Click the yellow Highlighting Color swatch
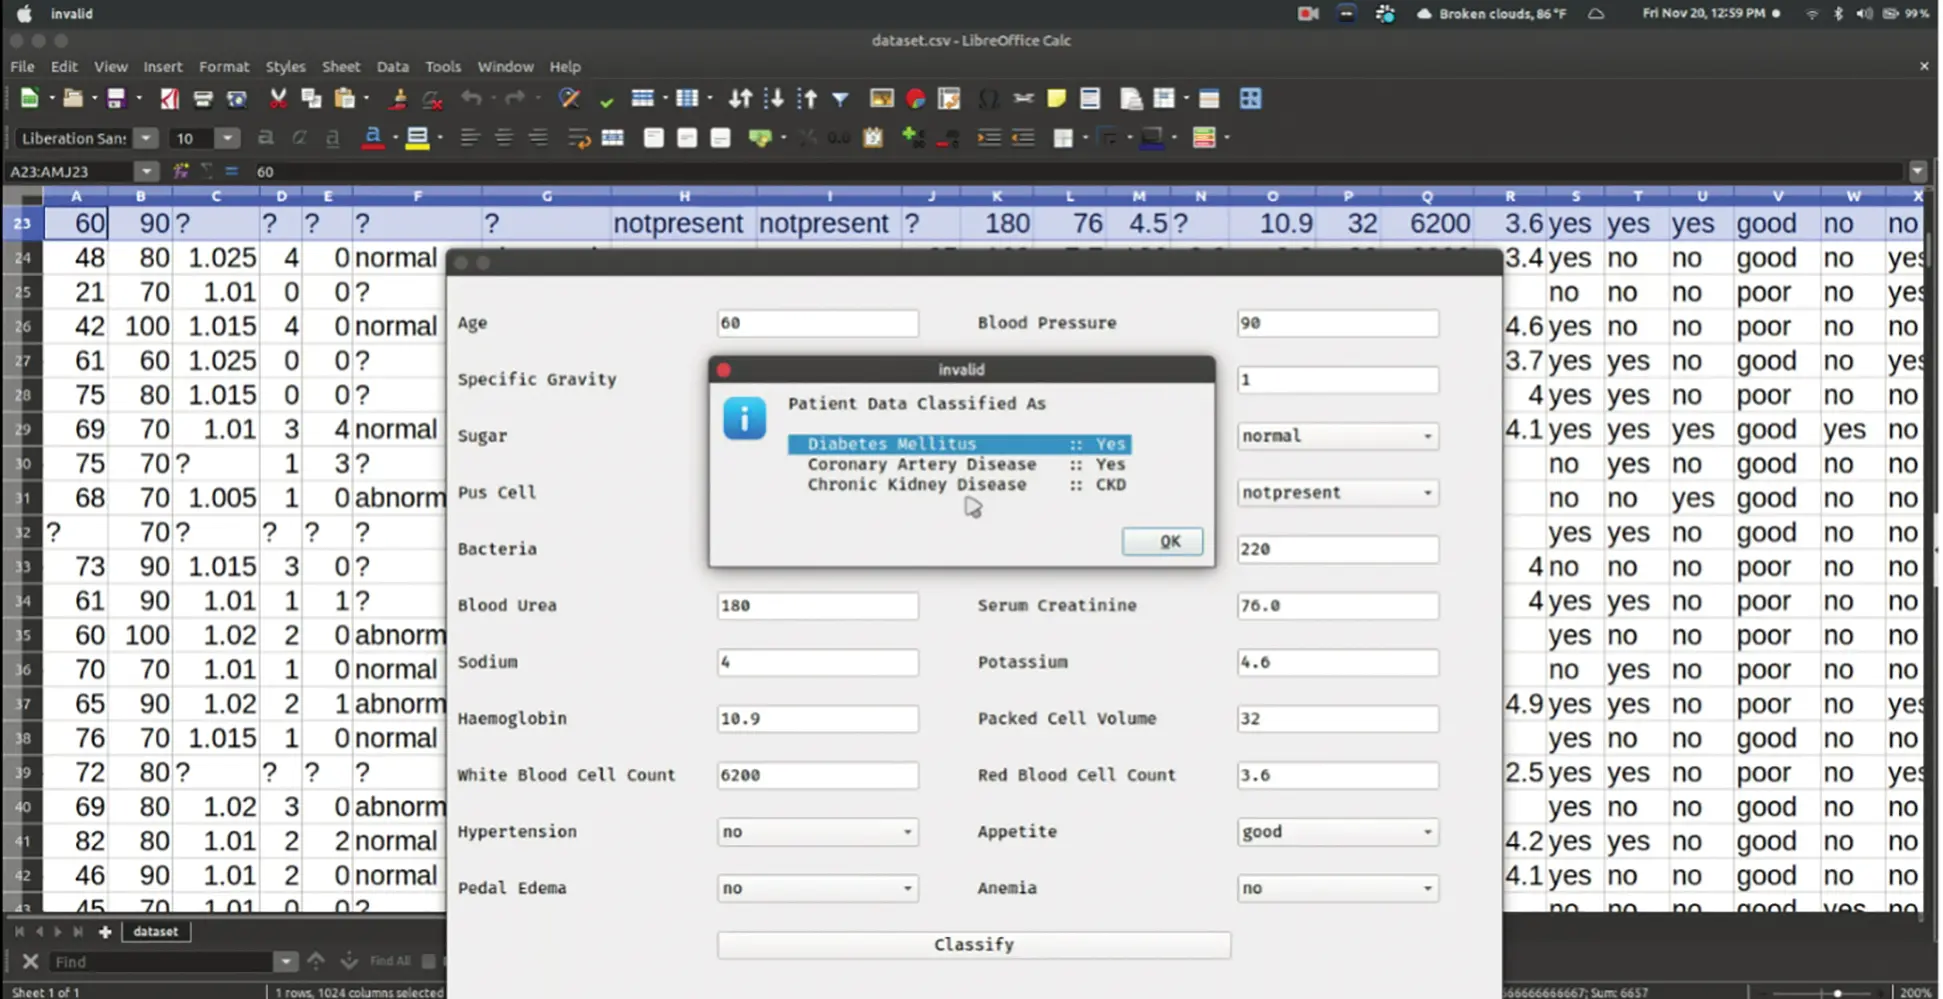Screen dimensions: 1943x999 (x=417, y=138)
